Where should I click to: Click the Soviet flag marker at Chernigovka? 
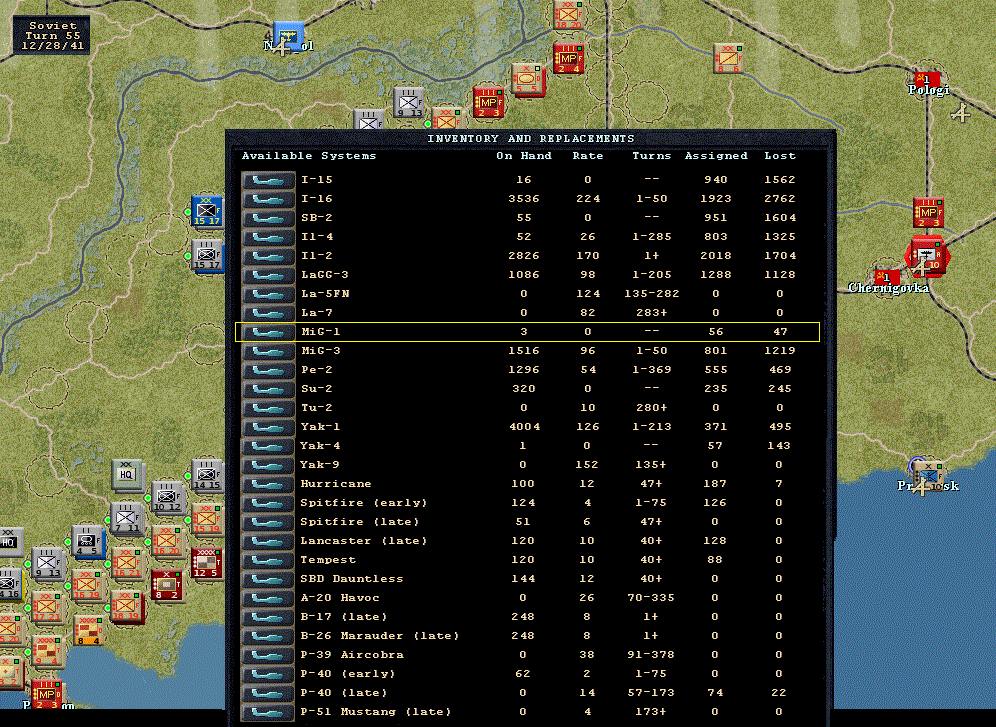pos(887,277)
